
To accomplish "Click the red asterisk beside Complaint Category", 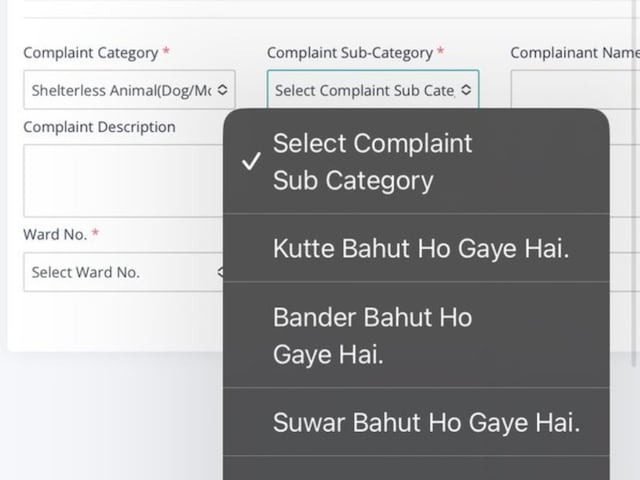I will pyautogui.click(x=166, y=51).
